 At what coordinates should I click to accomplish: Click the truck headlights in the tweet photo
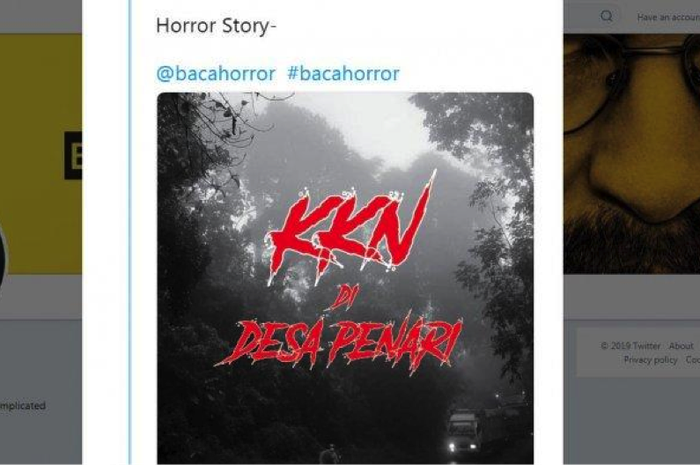point(462,446)
